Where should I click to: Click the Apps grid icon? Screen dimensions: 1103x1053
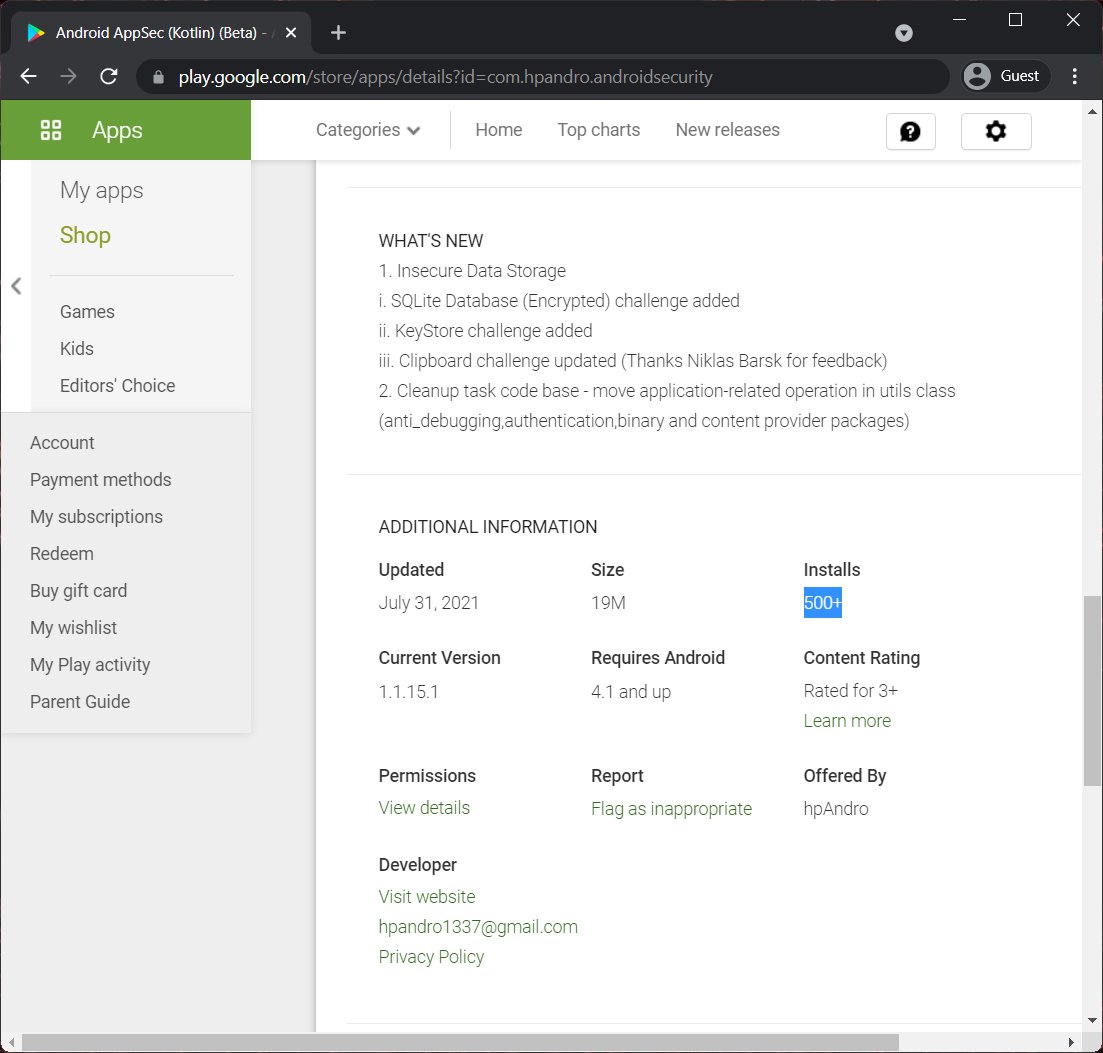51,130
